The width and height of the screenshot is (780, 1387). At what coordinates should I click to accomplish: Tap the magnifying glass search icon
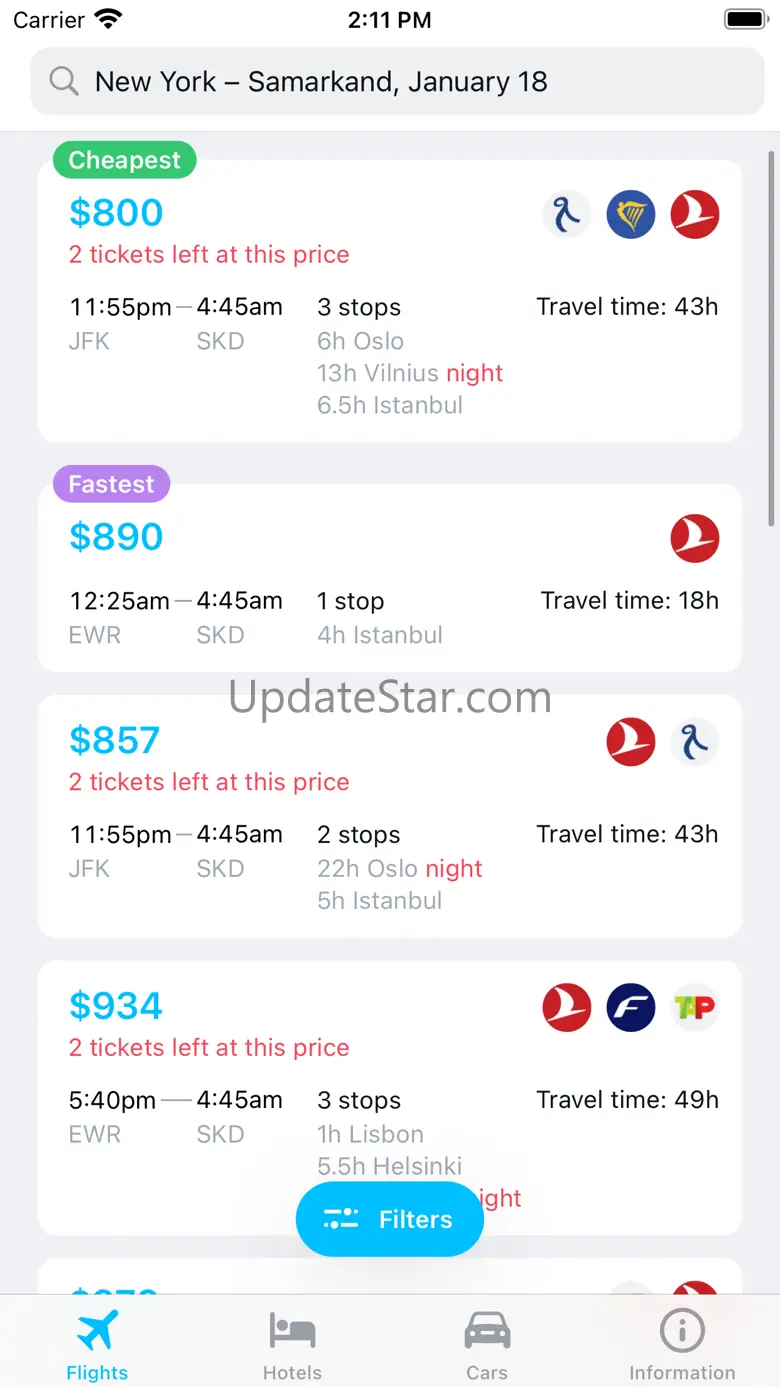[x=64, y=81]
